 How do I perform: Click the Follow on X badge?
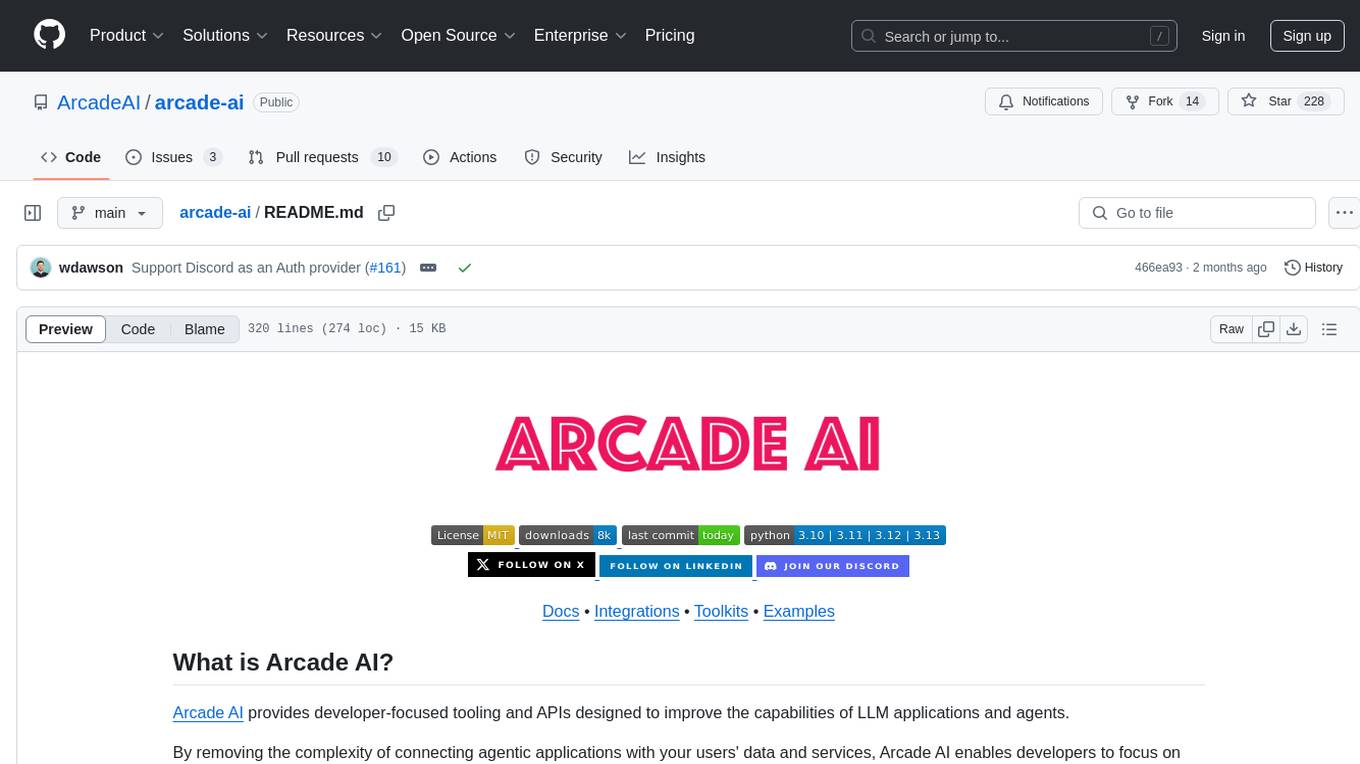pos(532,565)
